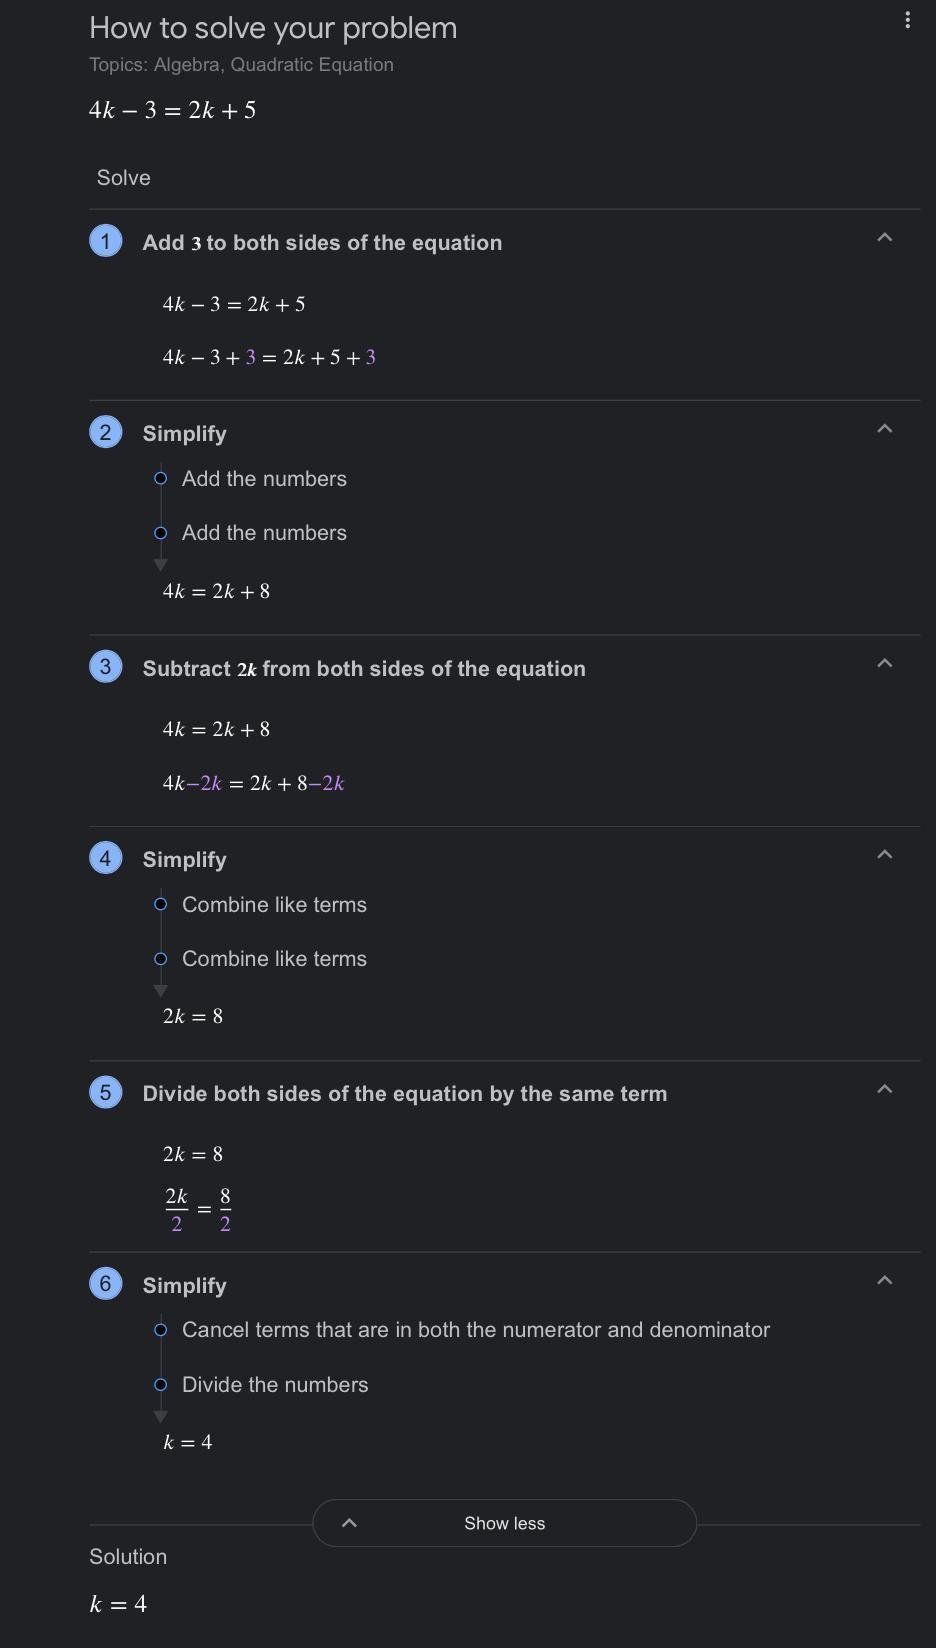
Task: Click the step 5 number badge
Action: pyautogui.click(x=106, y=1092)
